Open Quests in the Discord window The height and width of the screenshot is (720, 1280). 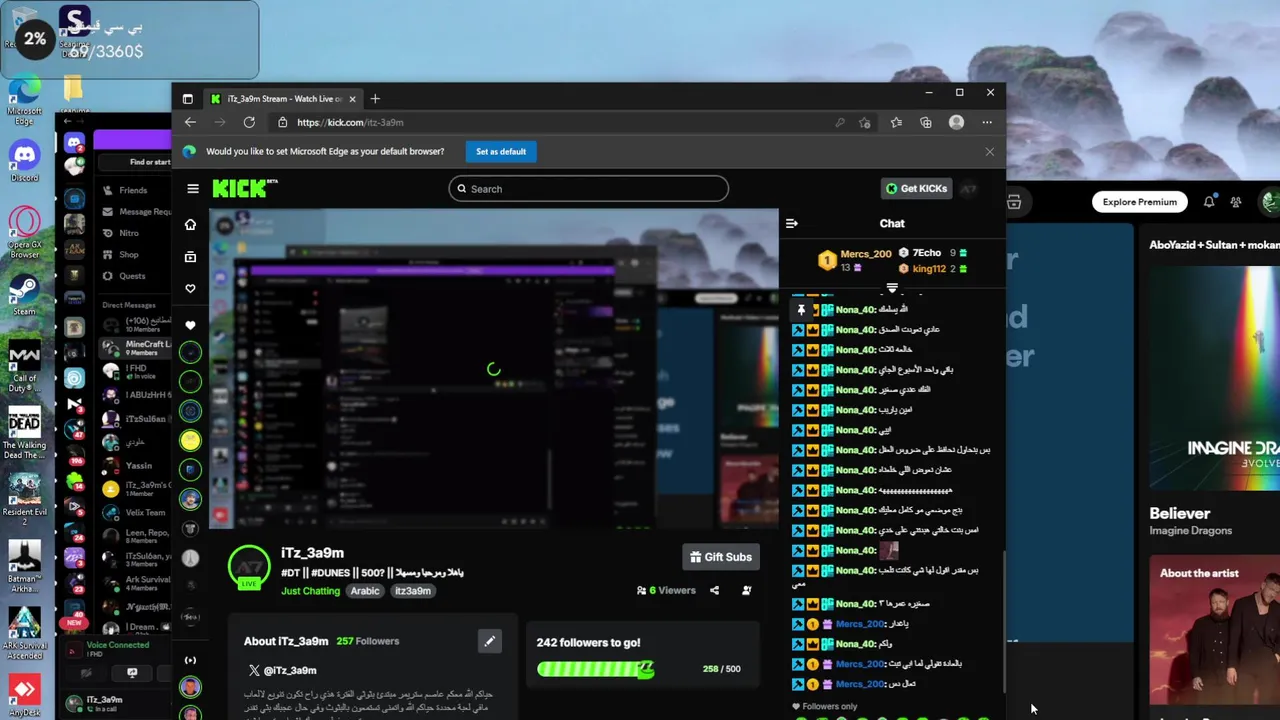132,276
